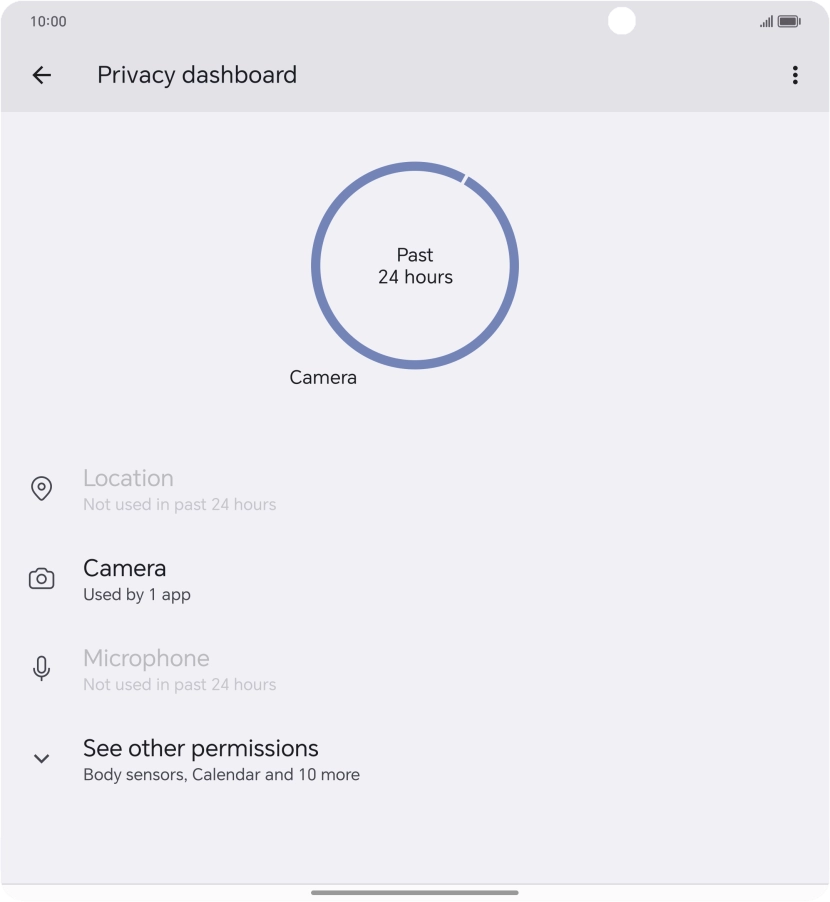Tap the 10:00 clock in status bar
Image resolution: width=830 pixels, height=902 pixels.
tap(48, 21)
